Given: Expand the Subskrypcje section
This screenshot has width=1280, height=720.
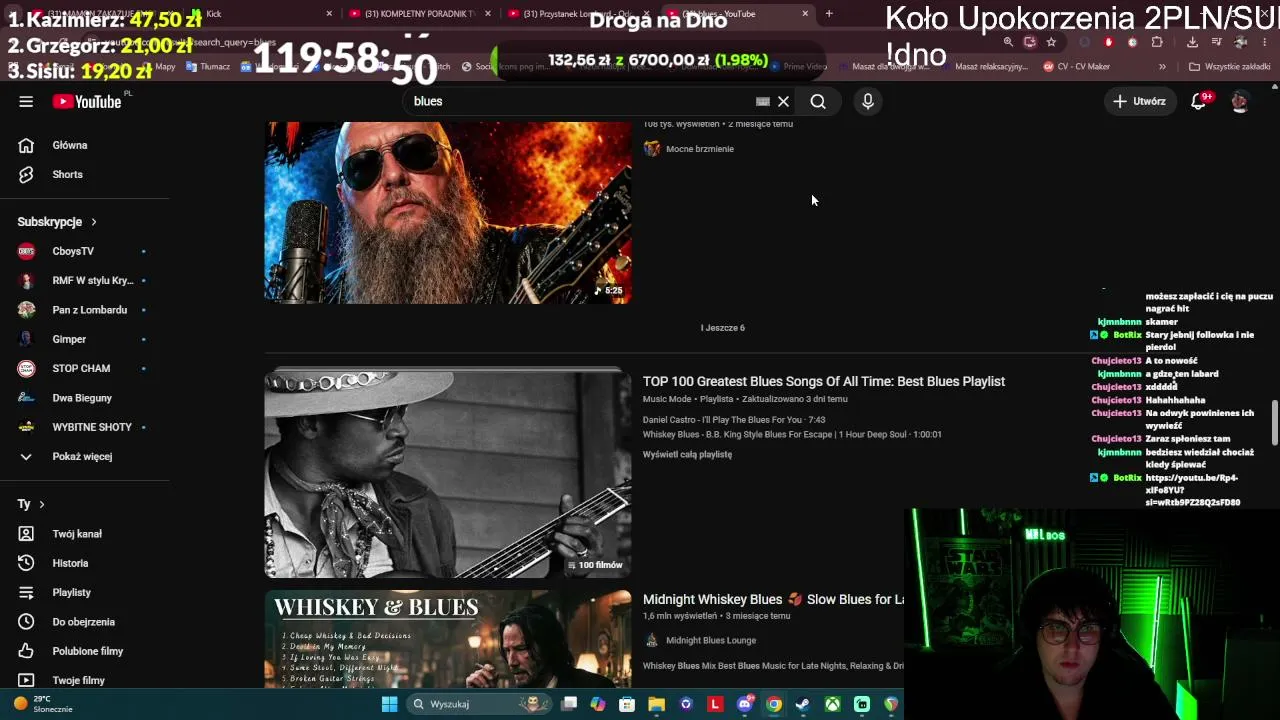Looking at the screenshot, I should pos(57,222).
